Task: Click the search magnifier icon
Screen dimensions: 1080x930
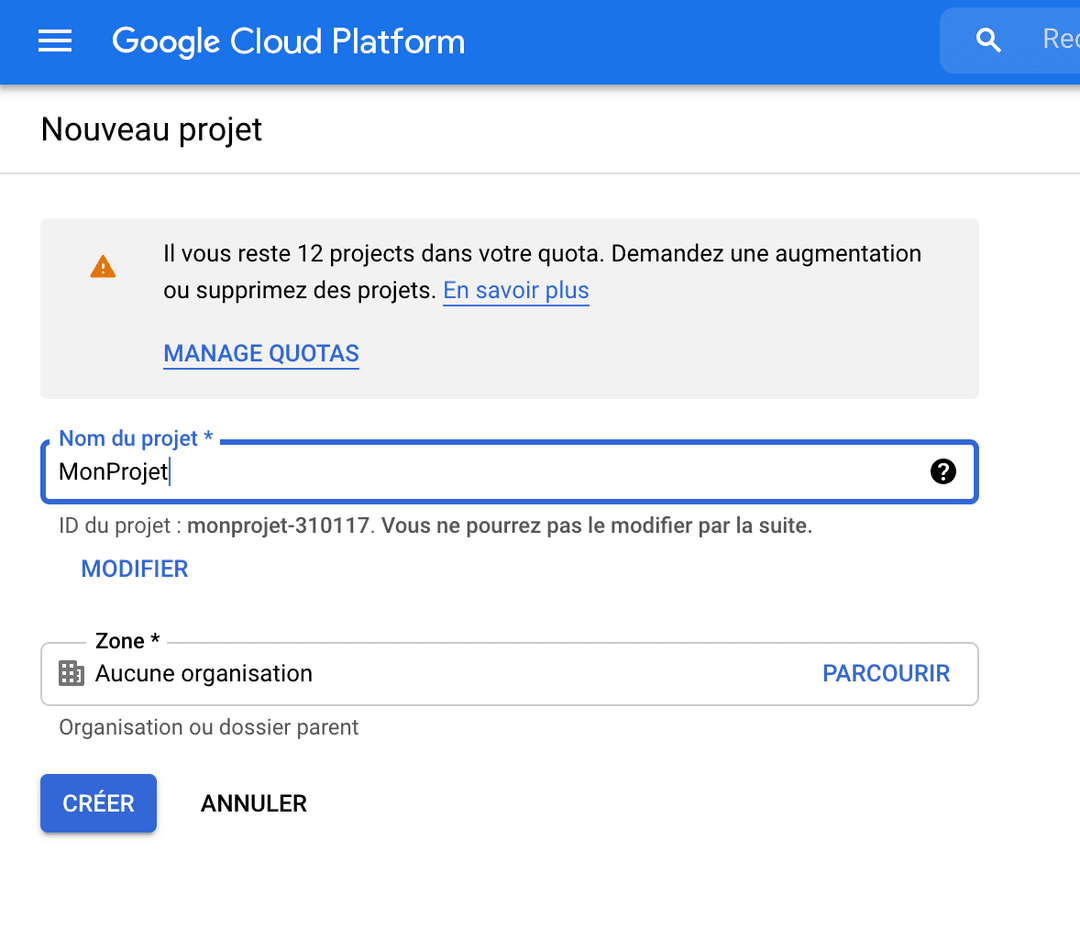Action: [x=988, y=40]
